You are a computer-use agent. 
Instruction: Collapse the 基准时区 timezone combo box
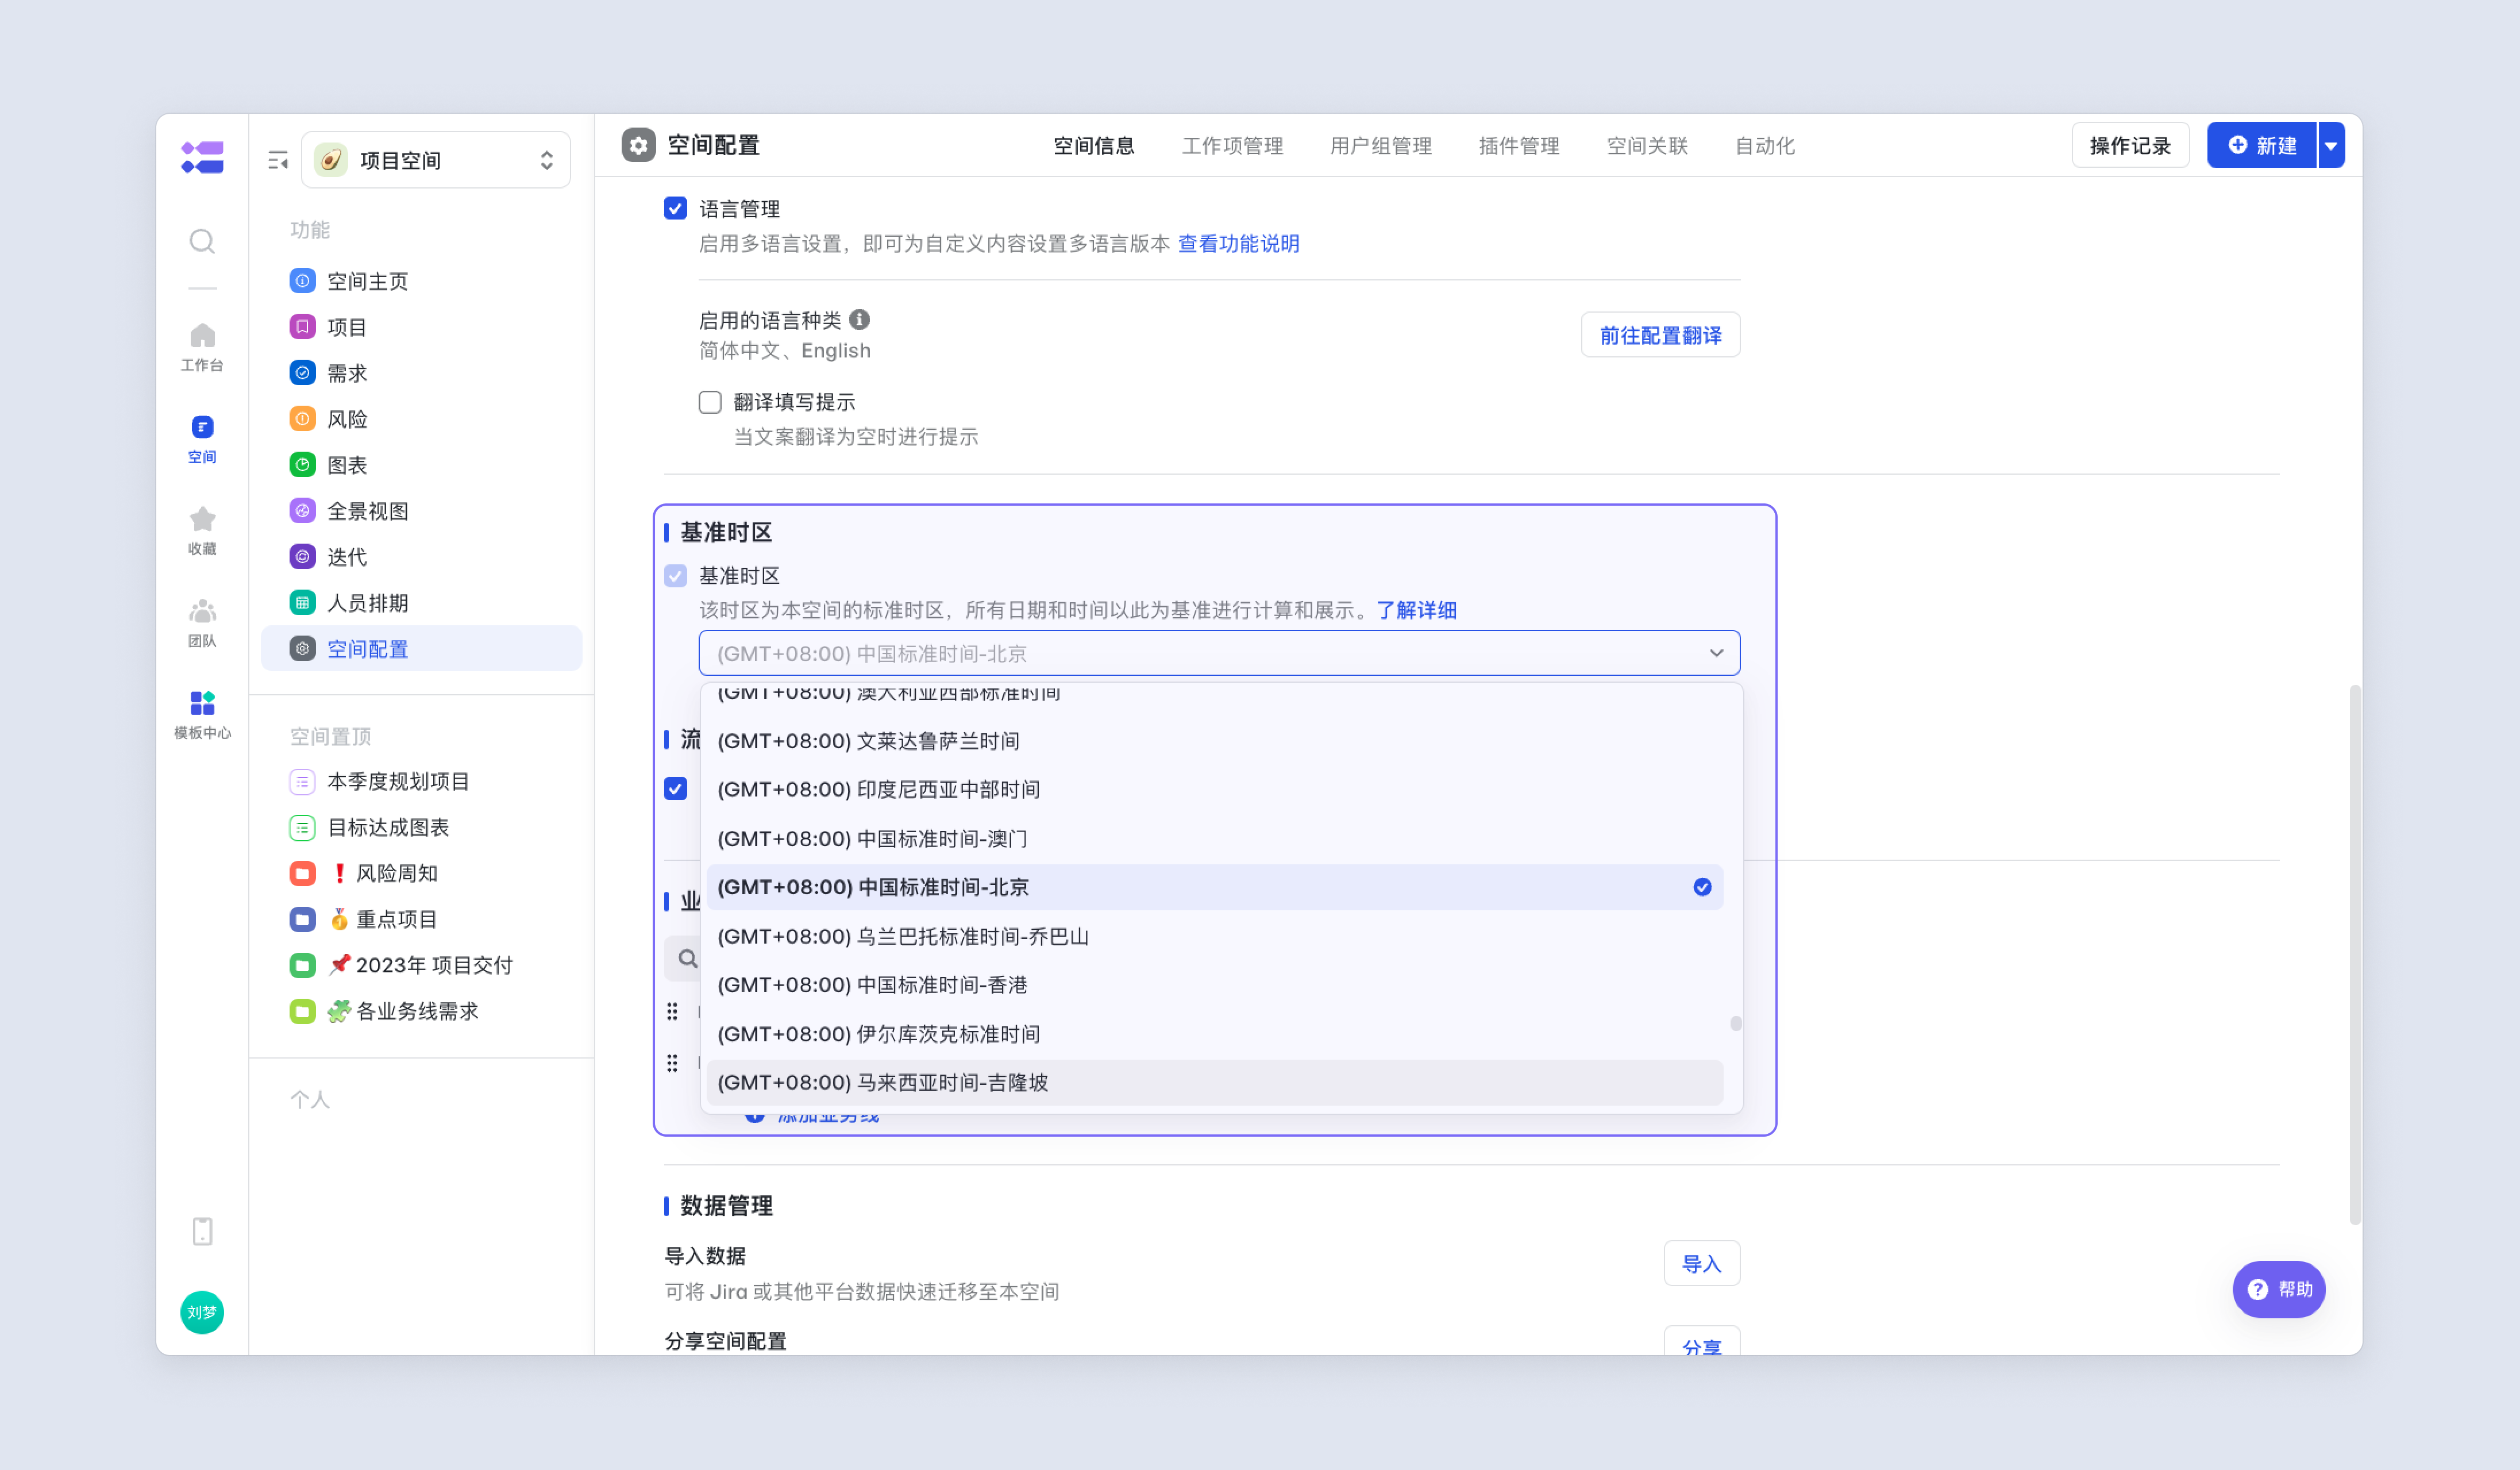(x=1219, y=653)
